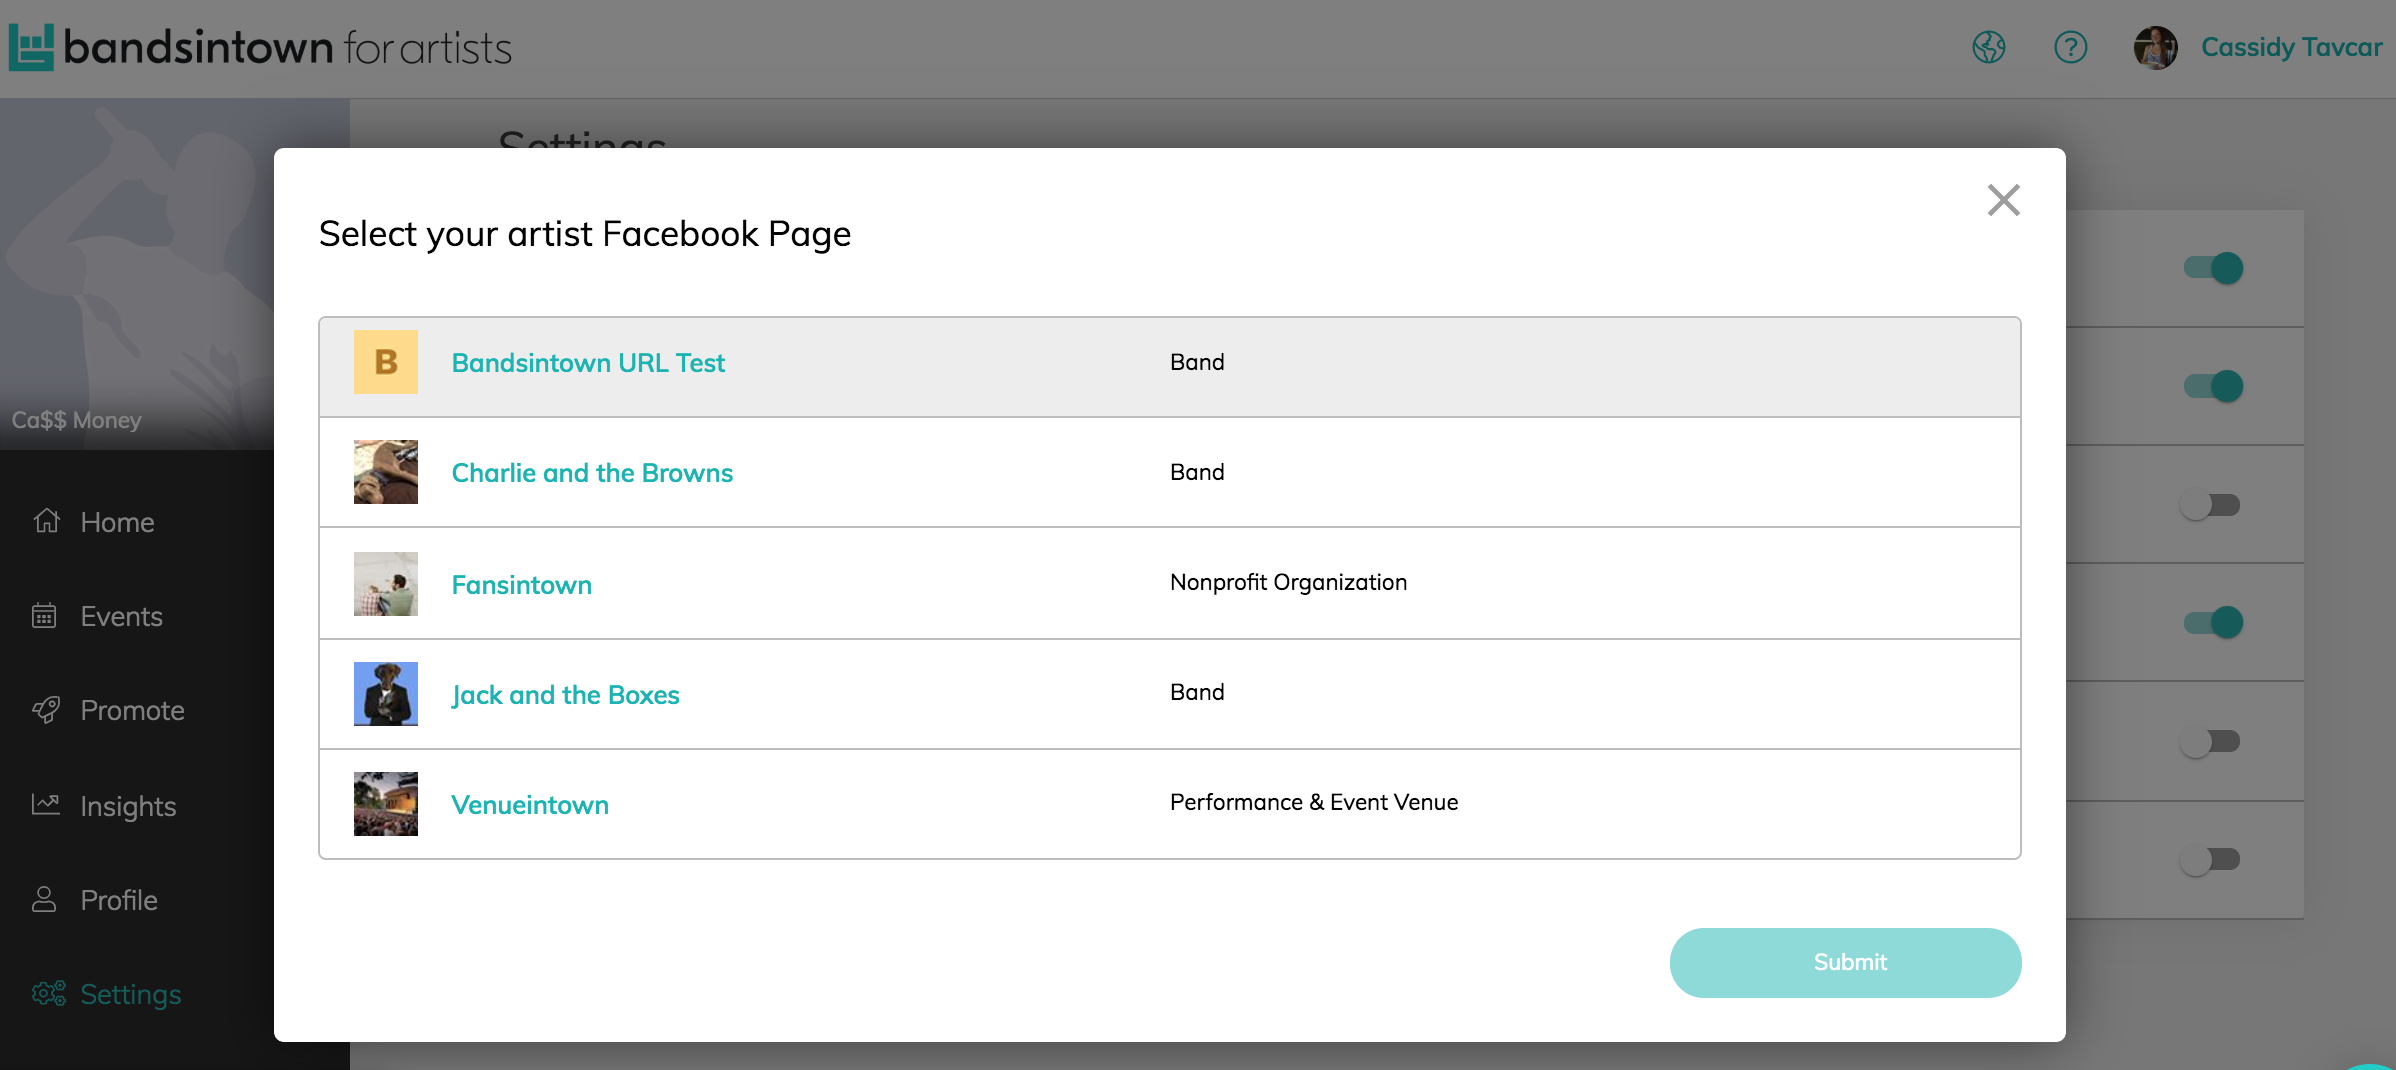Click the 'Nonprofit Organization' category text
Image resolution: width=2396 pixels, height=1070 pixels.
[x=1288, y=582]
